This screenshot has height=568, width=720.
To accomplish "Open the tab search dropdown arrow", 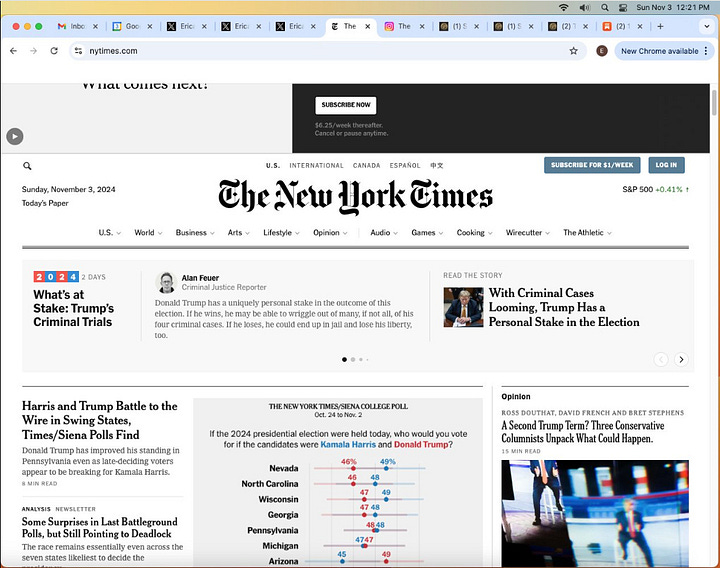I will [x=707, y=26].
